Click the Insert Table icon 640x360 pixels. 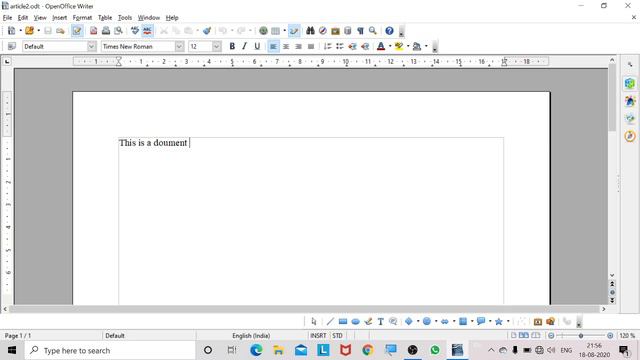pyautogui.click(x=276, y=31)
